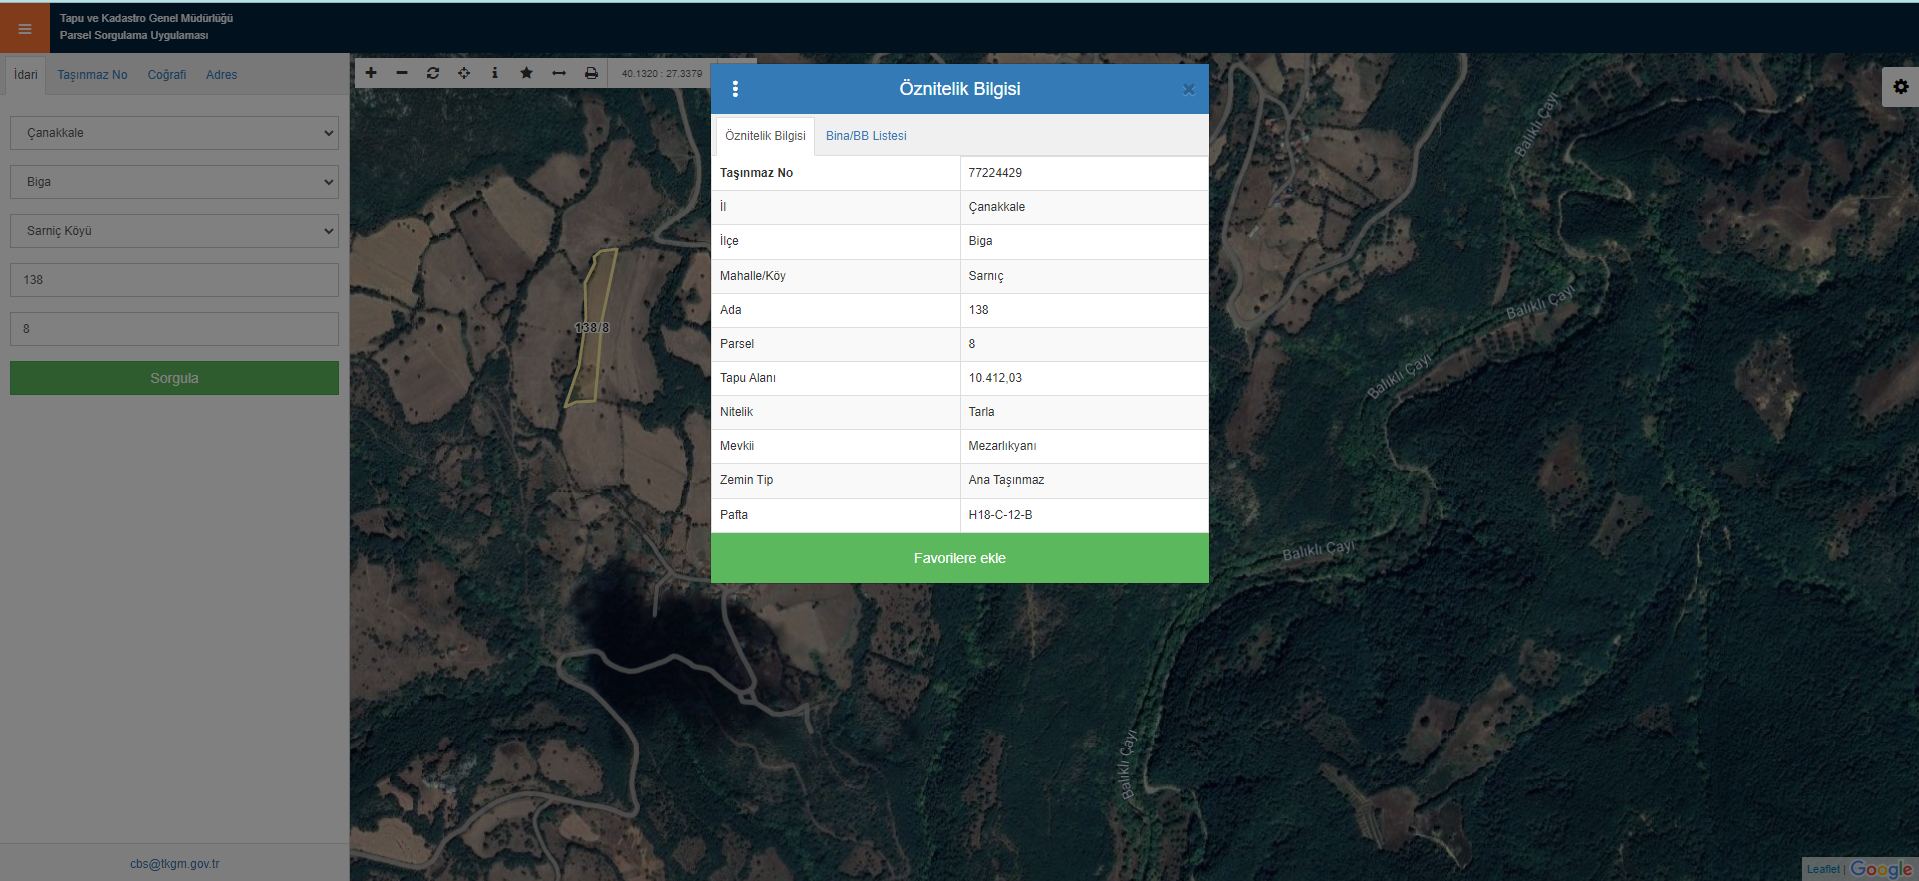
Task: Switch to the Taşınmaz No tab
Action: pos(92,75)
